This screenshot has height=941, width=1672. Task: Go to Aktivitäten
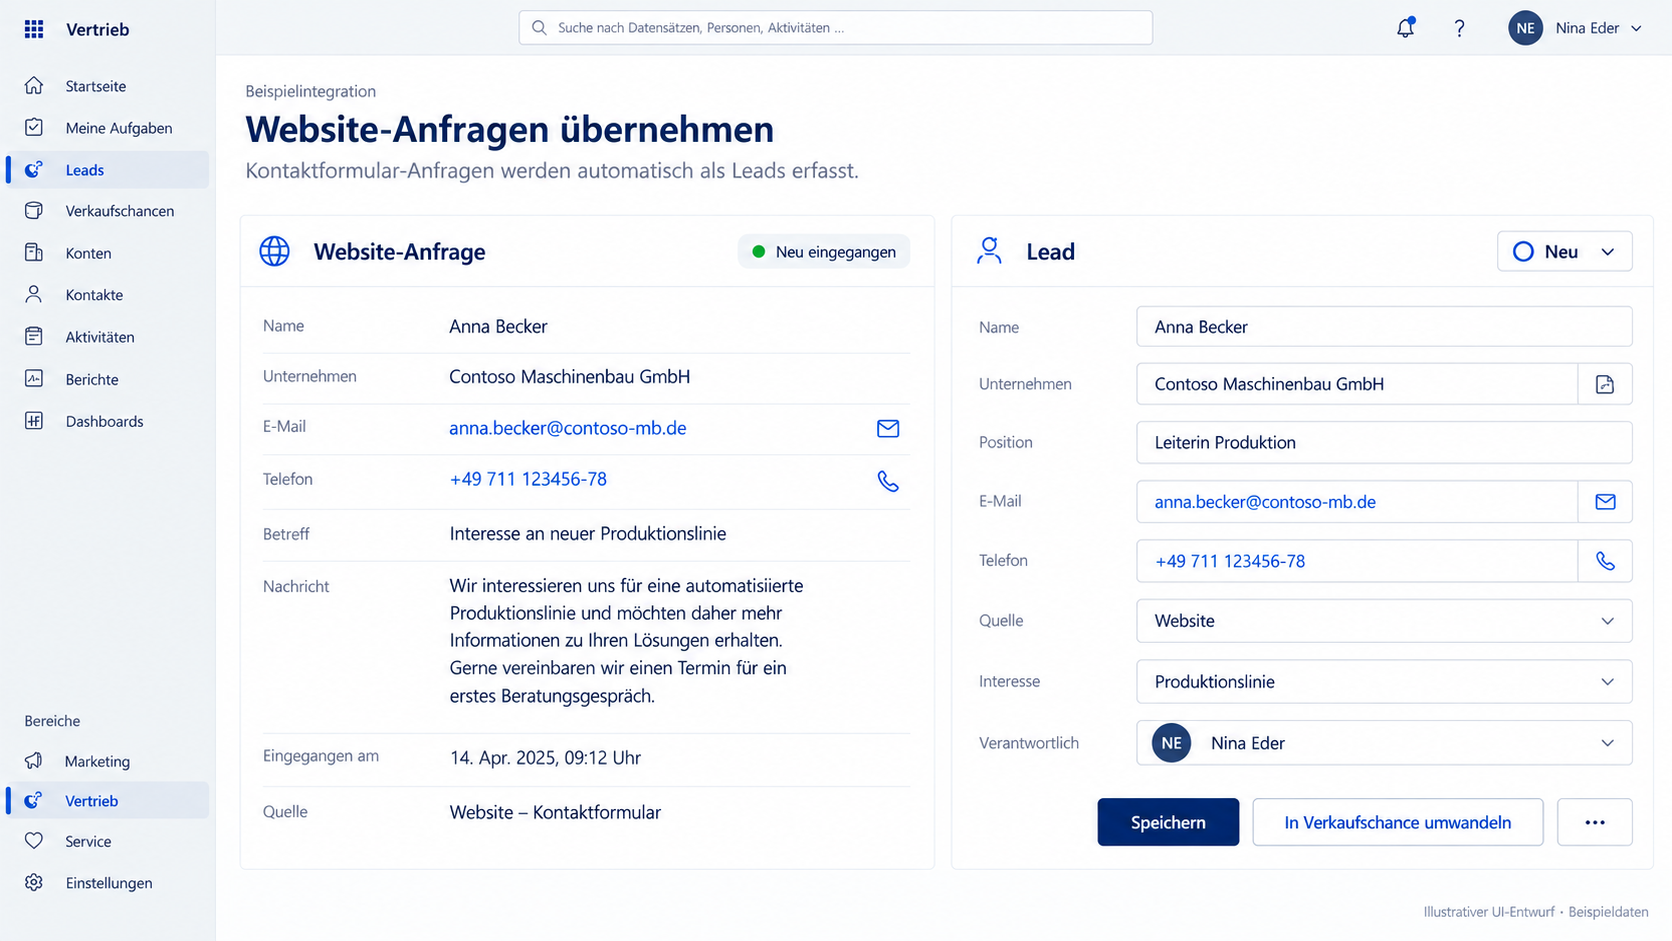click(x=108, y=337)
